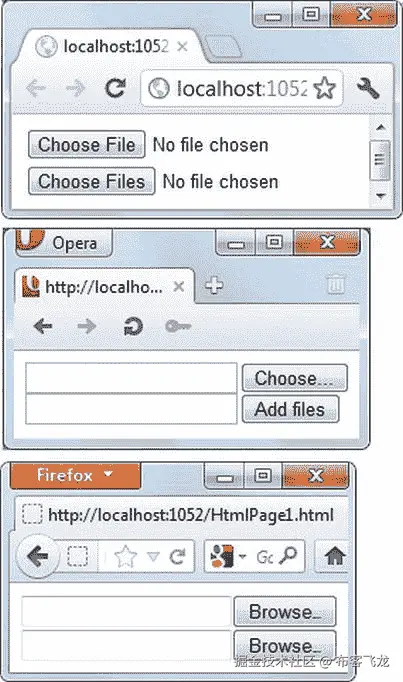Open the Firefox orange menu dropdown
The height and width of the screenshot is (682, 403).
click(x=75, y=475)
